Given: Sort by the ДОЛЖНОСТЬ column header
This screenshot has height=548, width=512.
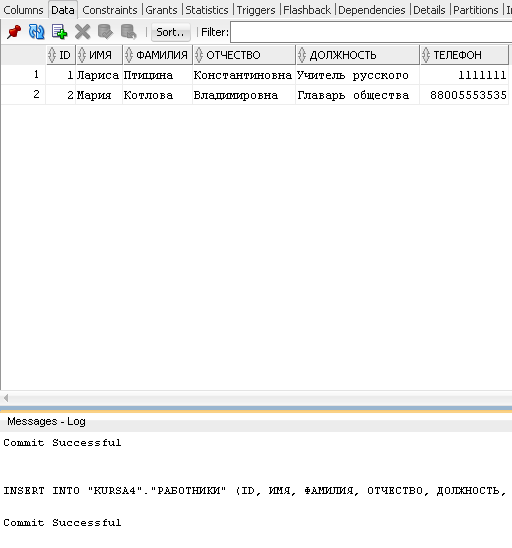Looking at the screenshot, I should 358,55.
